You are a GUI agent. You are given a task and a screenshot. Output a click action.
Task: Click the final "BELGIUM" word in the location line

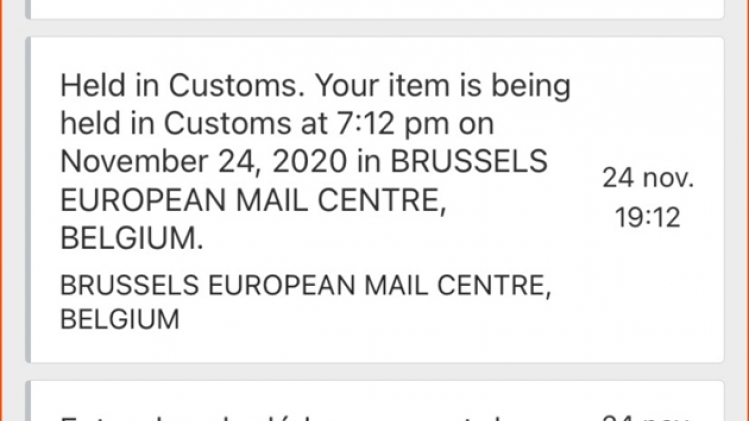point(120,320)
